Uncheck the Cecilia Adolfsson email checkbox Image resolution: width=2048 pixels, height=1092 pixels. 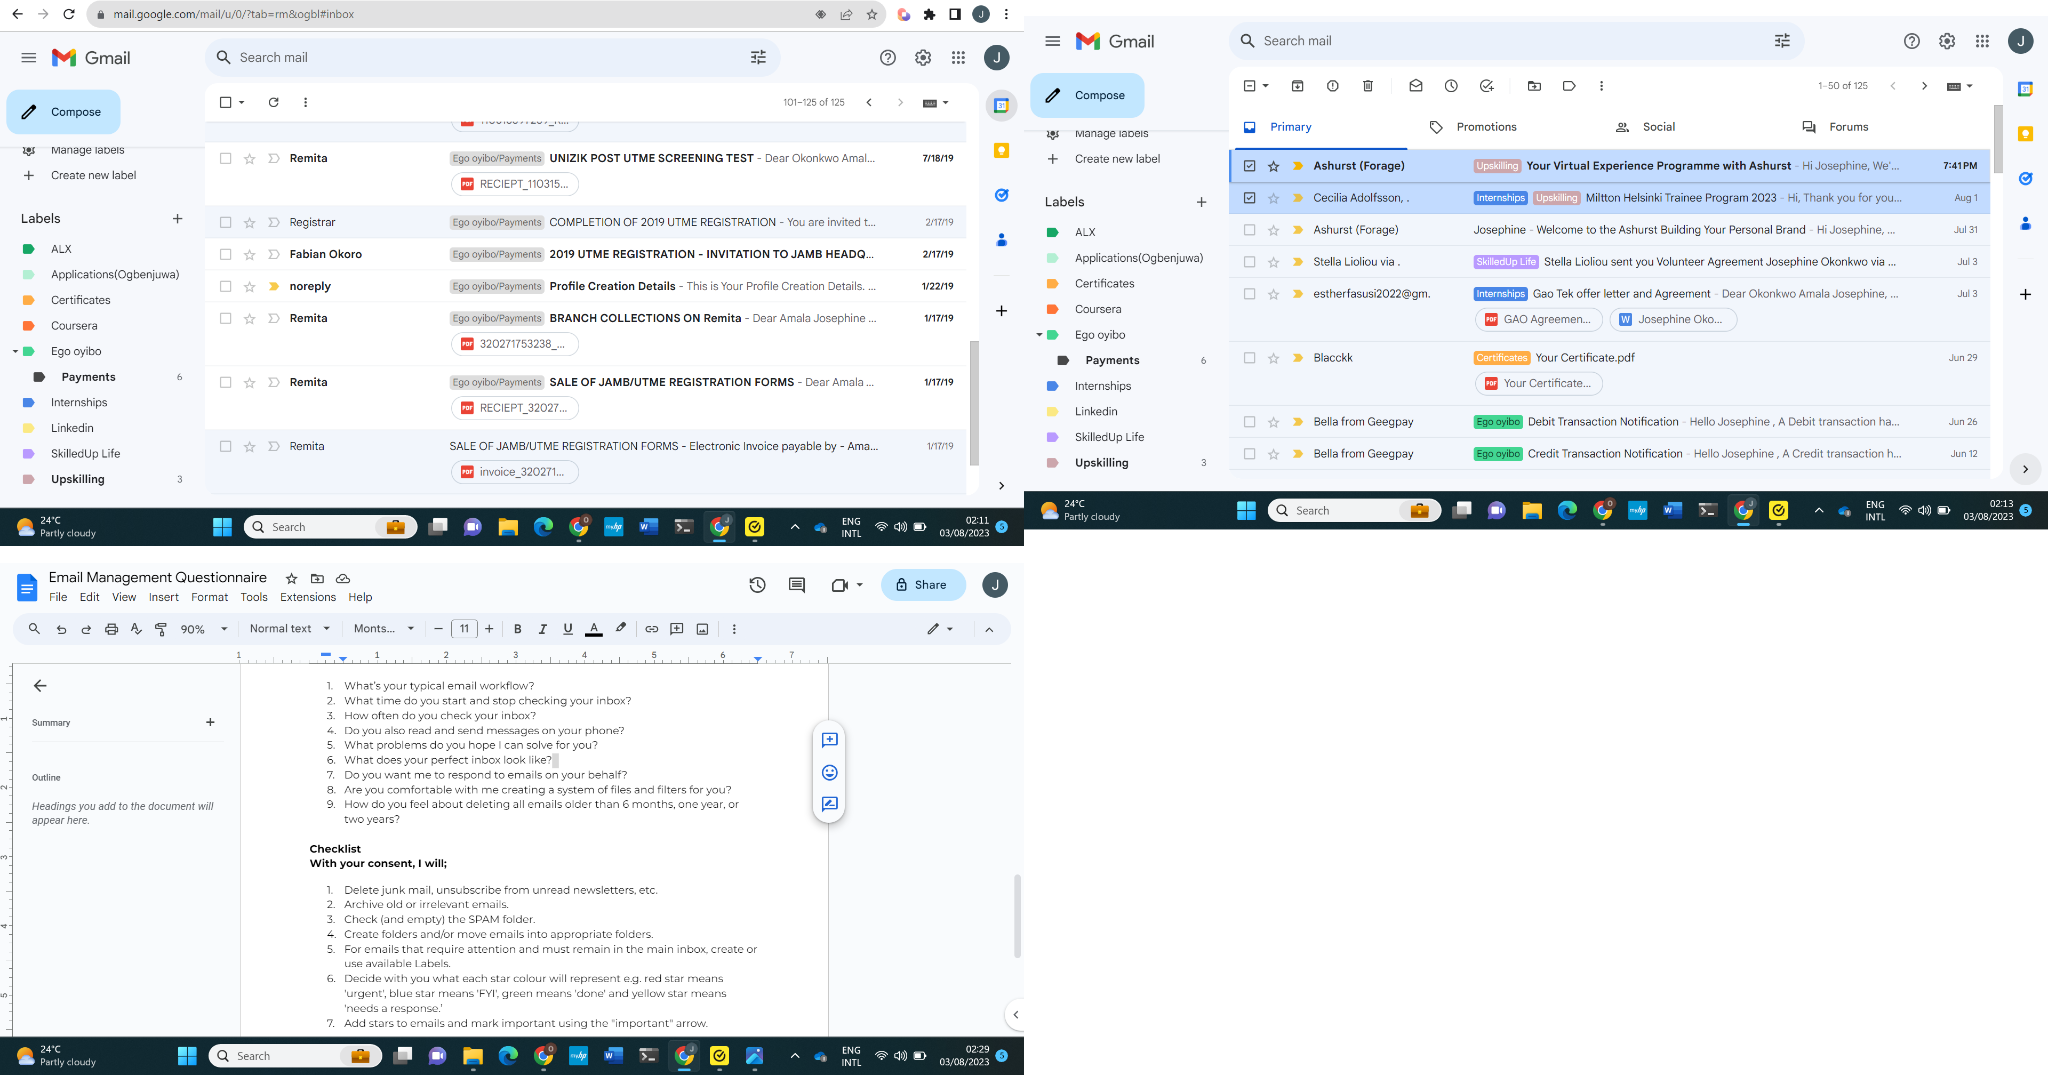click(x=1249, y=198)
